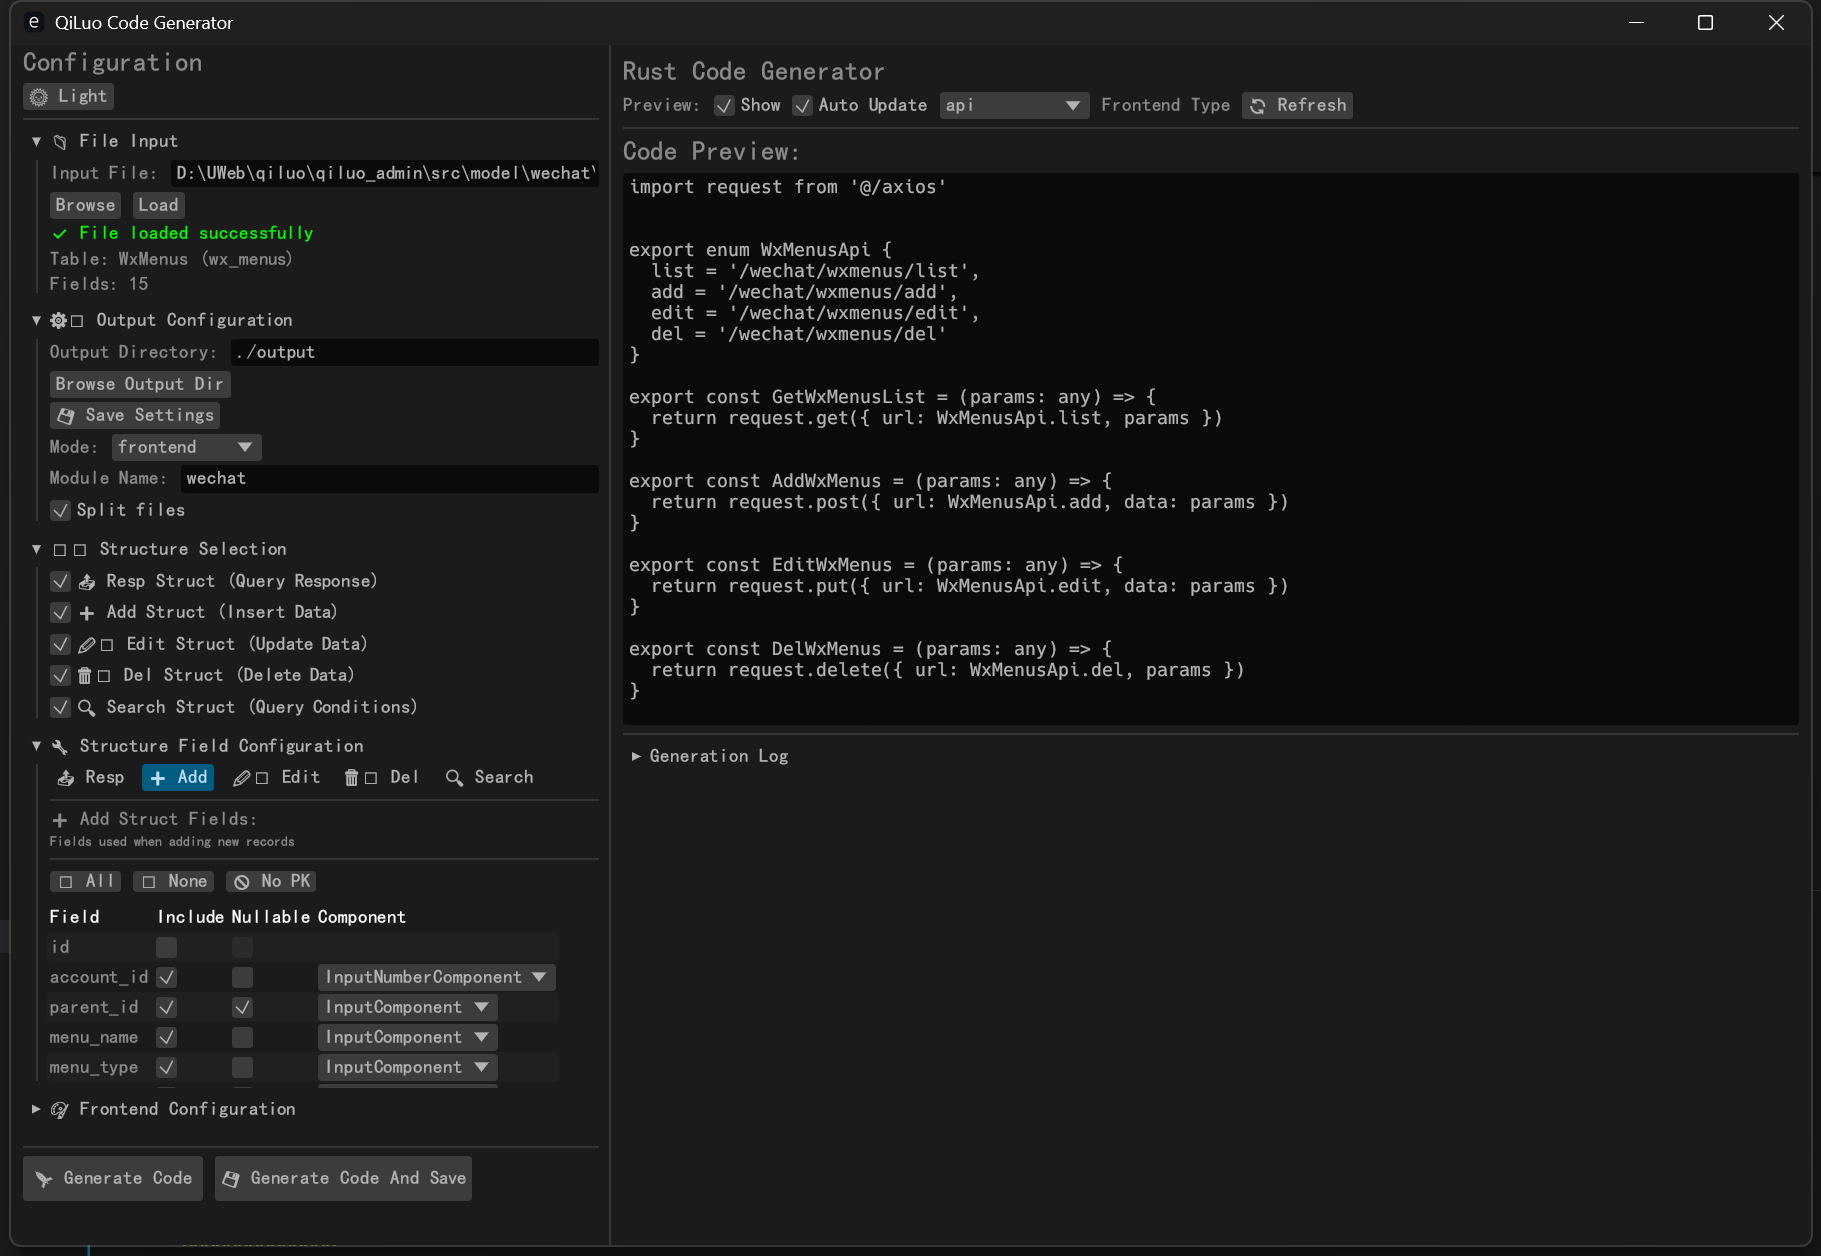
Task: Toggle the parent_id Nullable checkbox
Action: tap(243, 1008)
